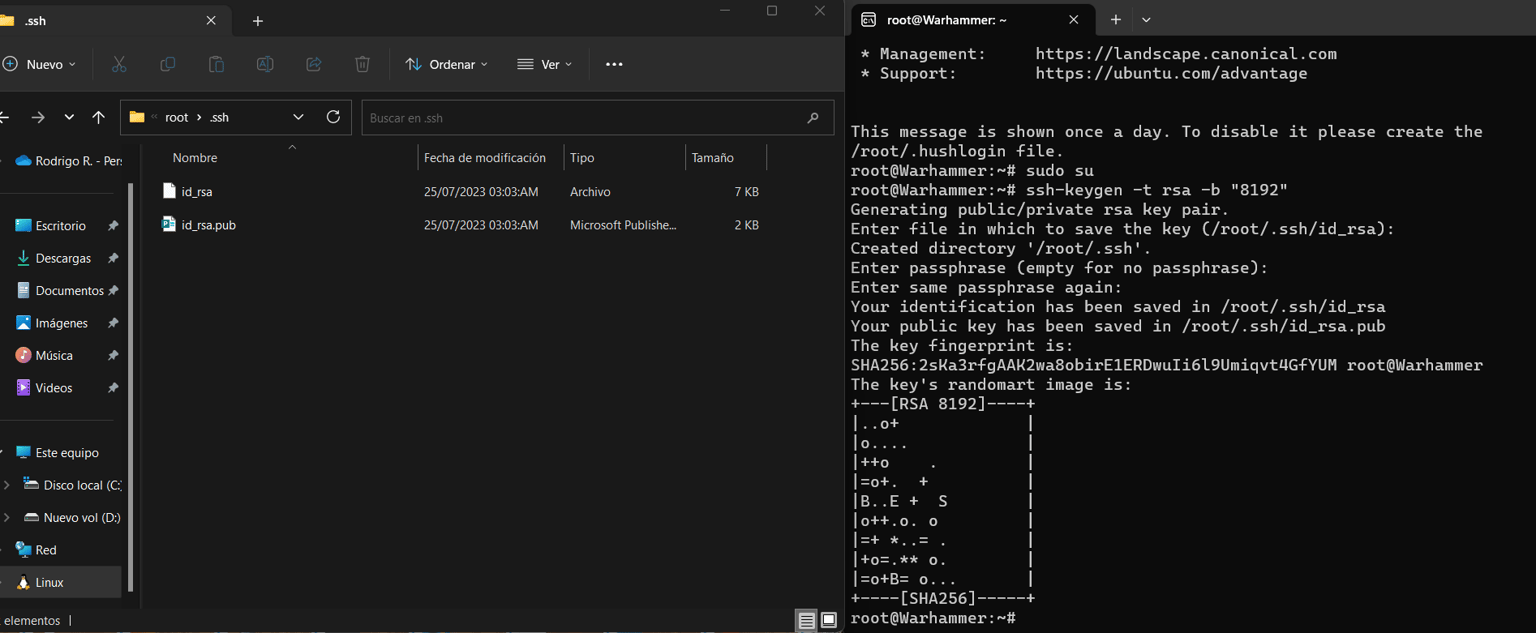The width and height of the screenshot is (1536, 633).
Task: Open Escritorio in the sidebar
Action: [61, 226]
